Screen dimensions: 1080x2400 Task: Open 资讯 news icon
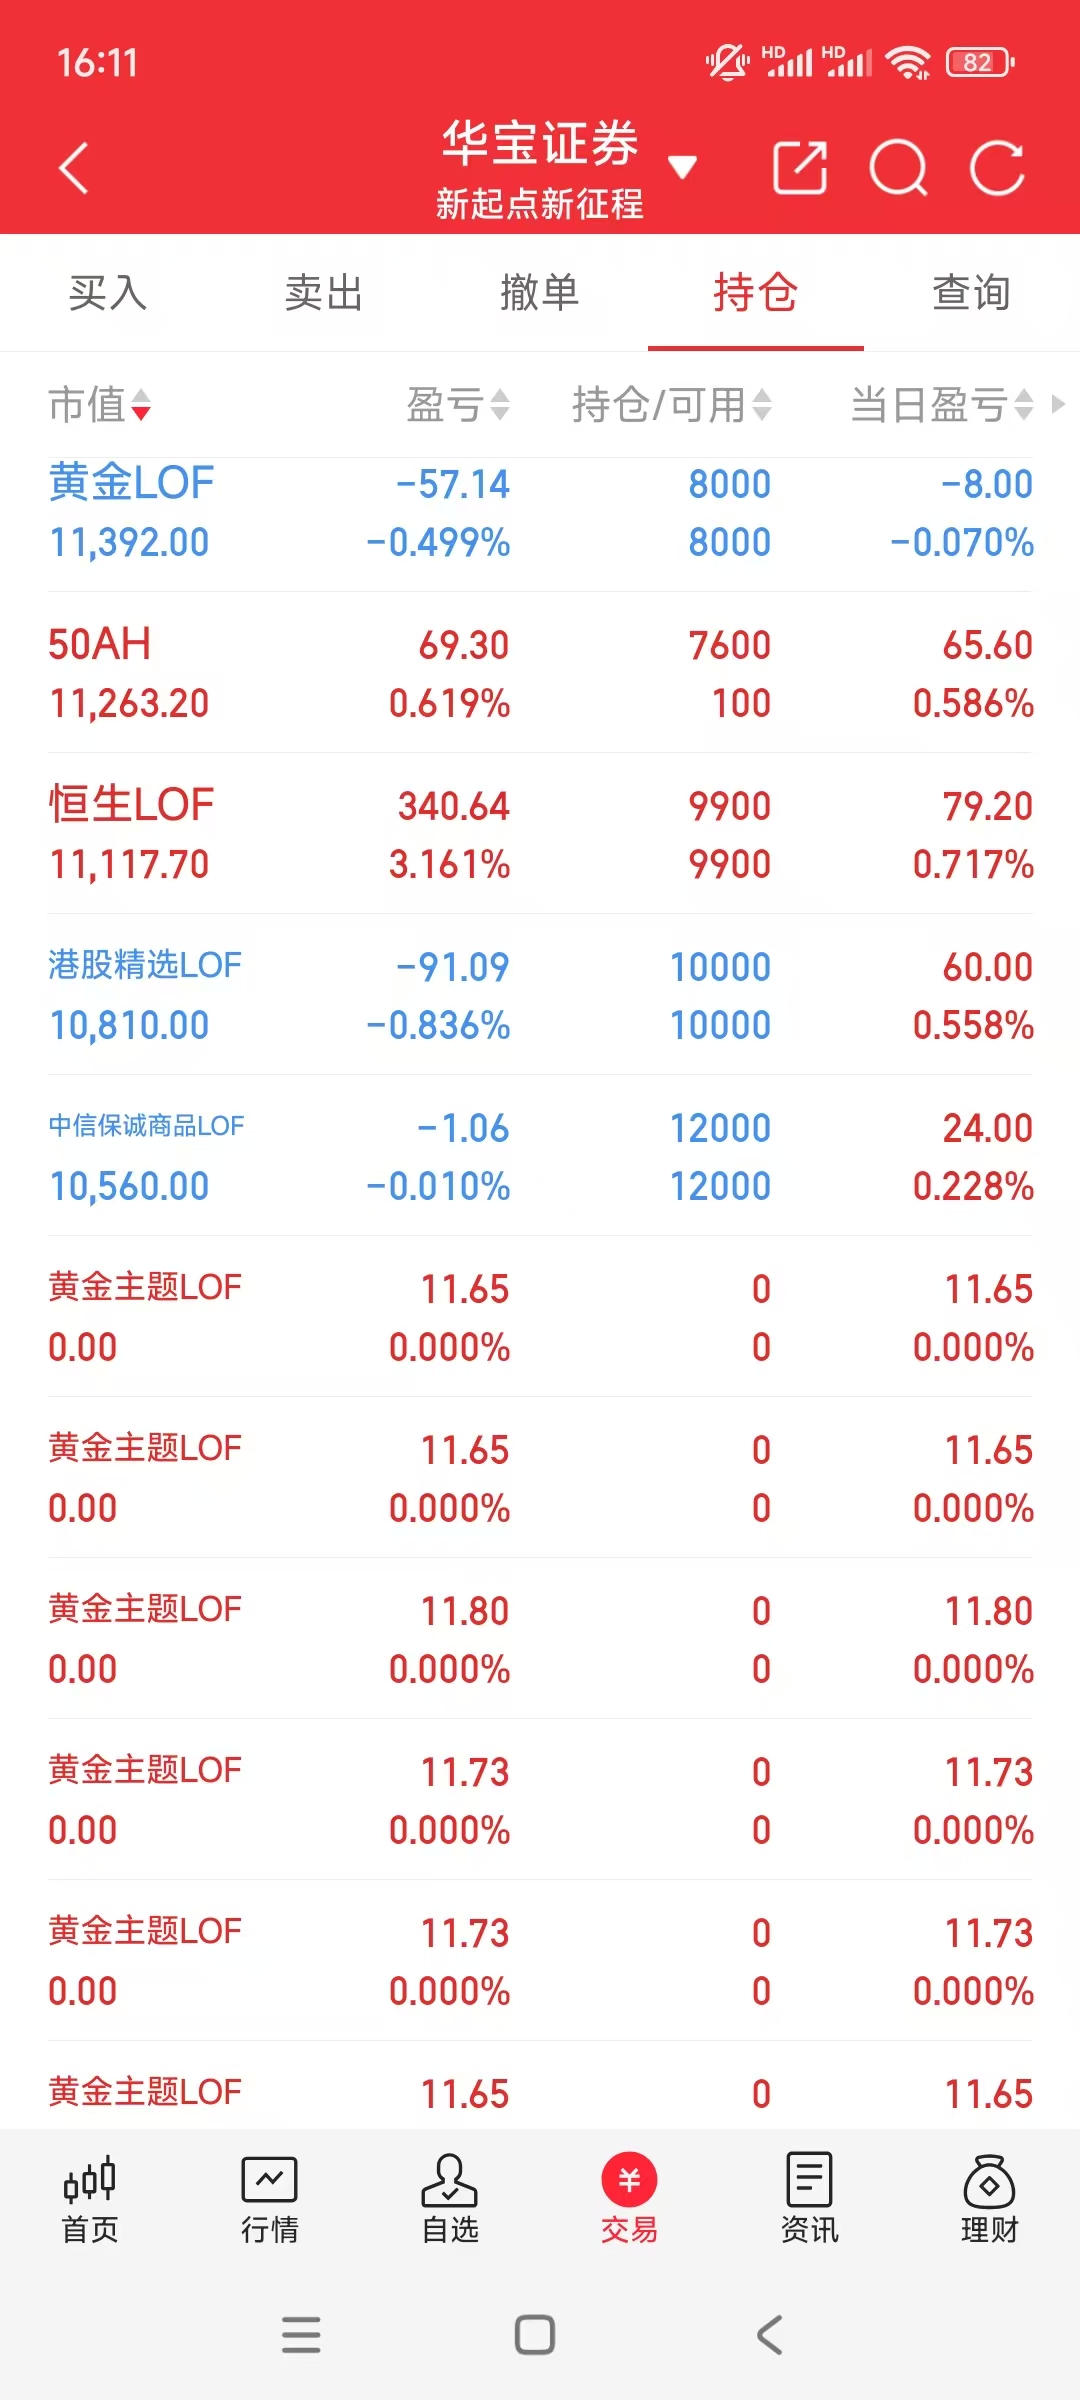(x=810, y=2200)
